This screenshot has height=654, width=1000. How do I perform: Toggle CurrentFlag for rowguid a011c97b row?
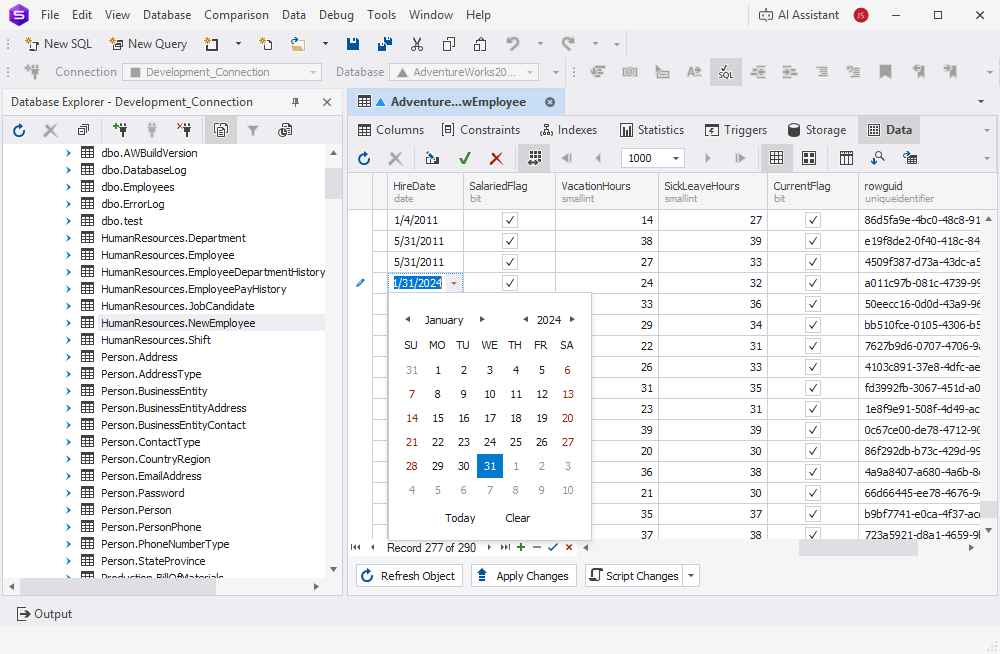point(812,283)
